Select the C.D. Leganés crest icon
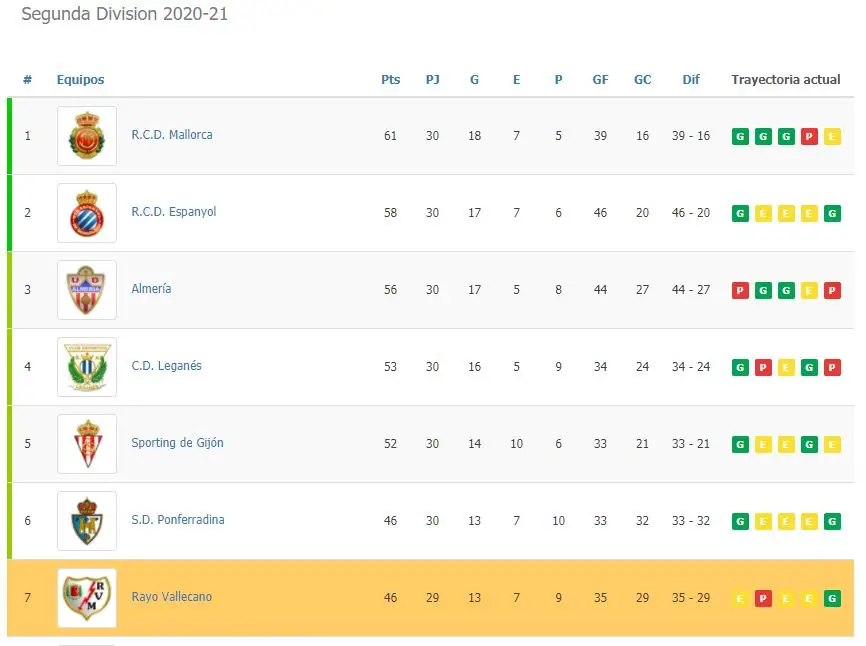The width and height of the screenshot is (866, 646). coord(87,367)
